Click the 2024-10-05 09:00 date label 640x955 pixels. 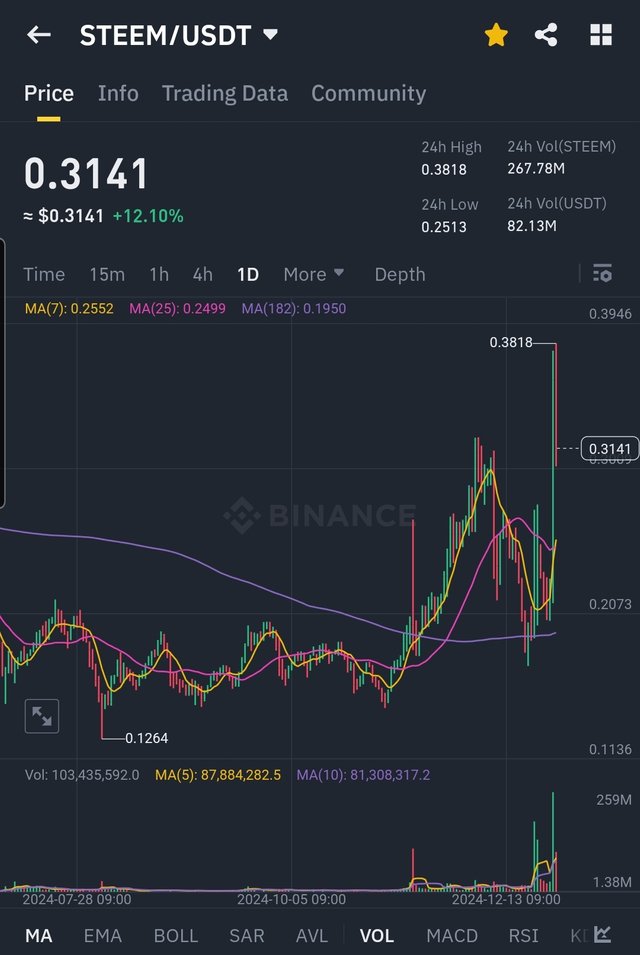click(291, 899)
